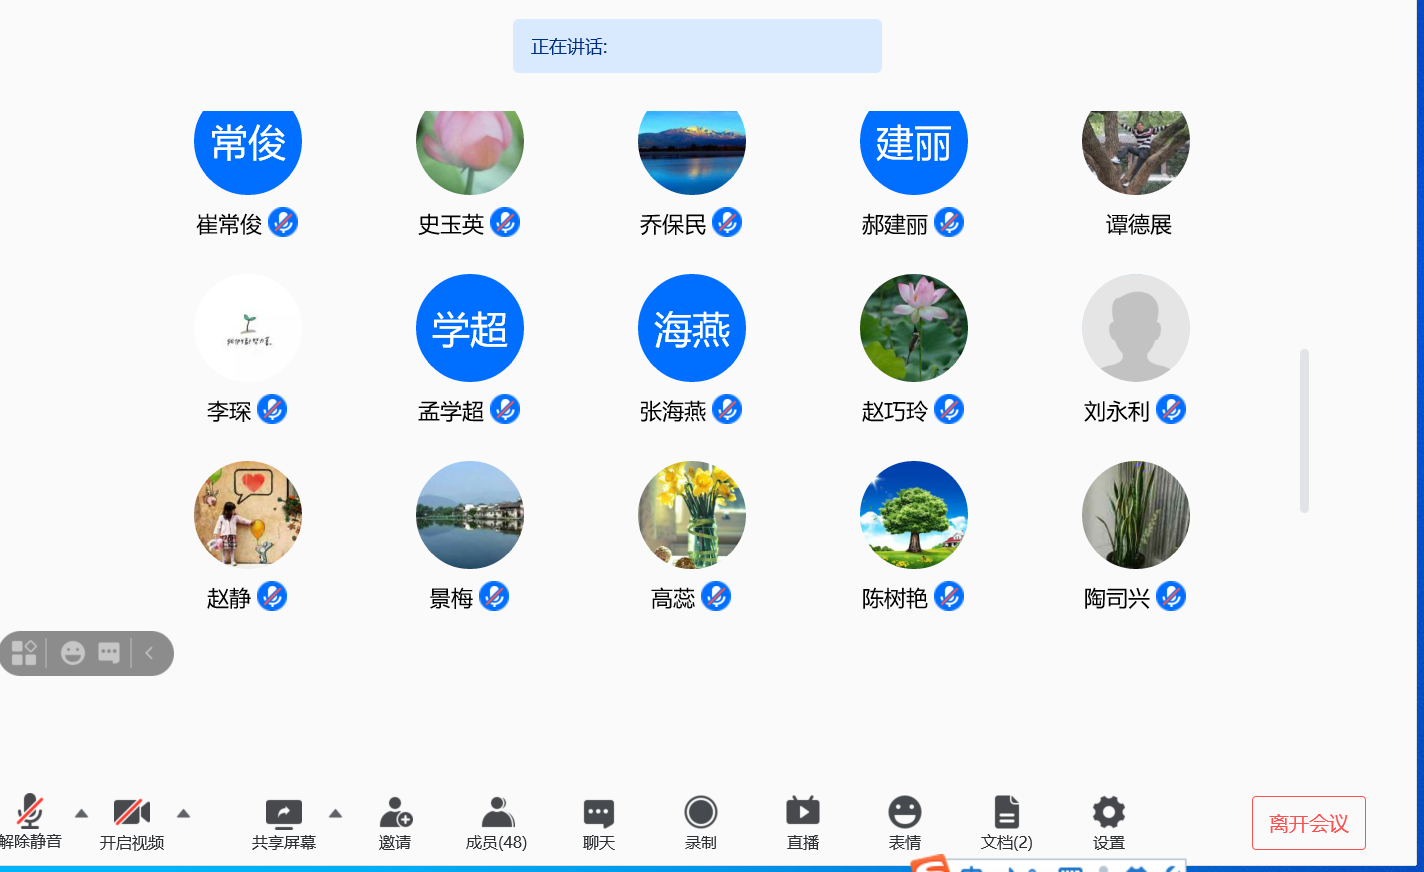This screenshot has height=872, width=1424.
Task: Open 设置 settings gear
Action: click(1109, 812)
